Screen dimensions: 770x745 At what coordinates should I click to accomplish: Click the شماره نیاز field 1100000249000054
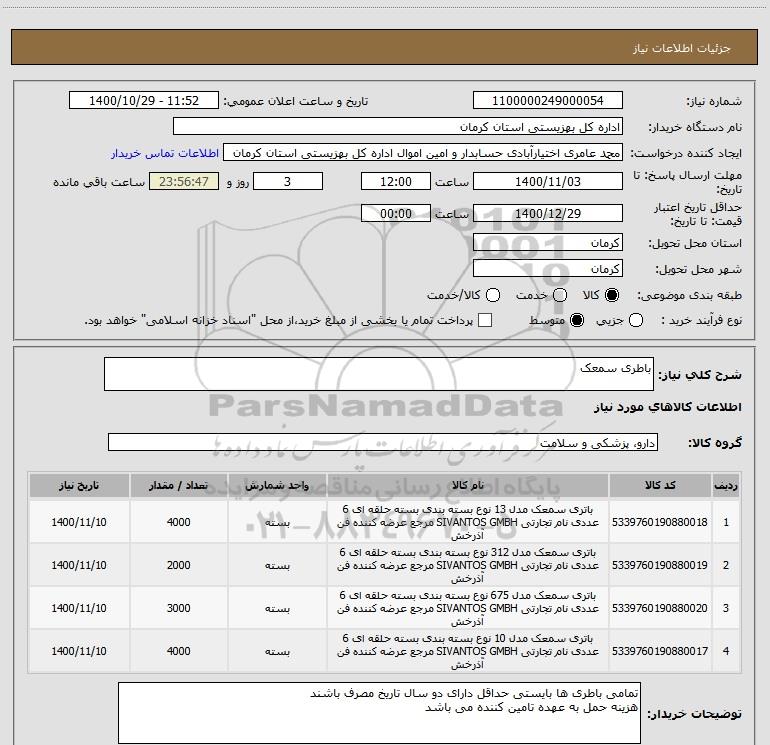pos(548,101)
